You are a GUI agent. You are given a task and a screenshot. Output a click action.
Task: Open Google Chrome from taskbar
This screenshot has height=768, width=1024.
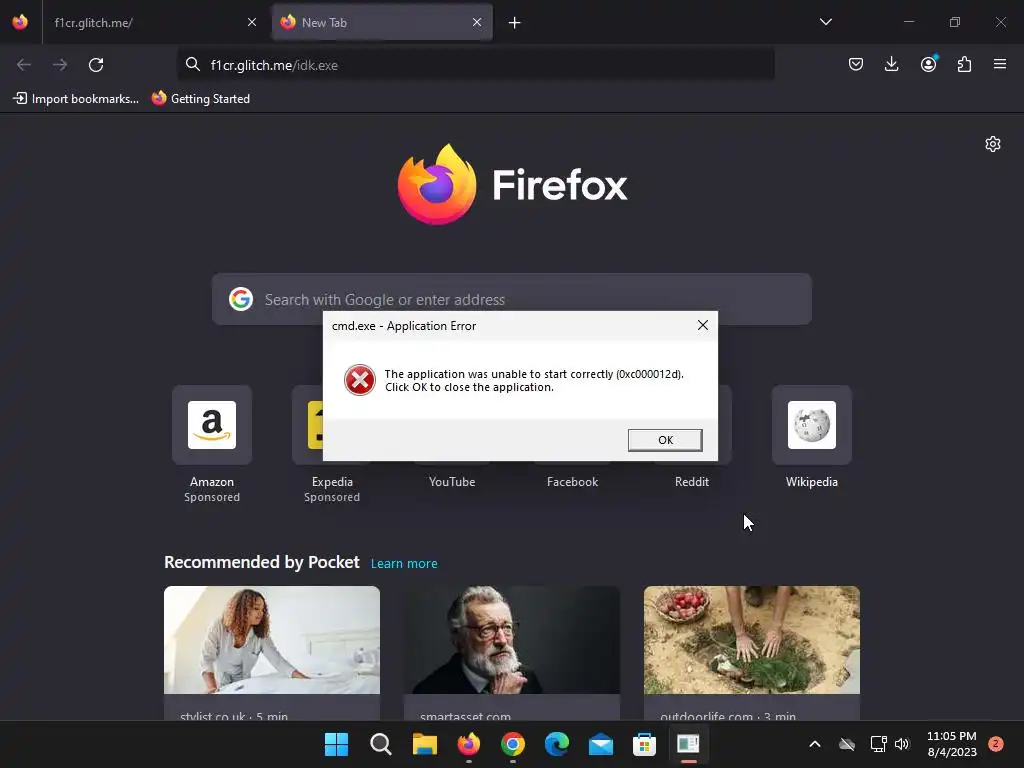tap(513, 744)
